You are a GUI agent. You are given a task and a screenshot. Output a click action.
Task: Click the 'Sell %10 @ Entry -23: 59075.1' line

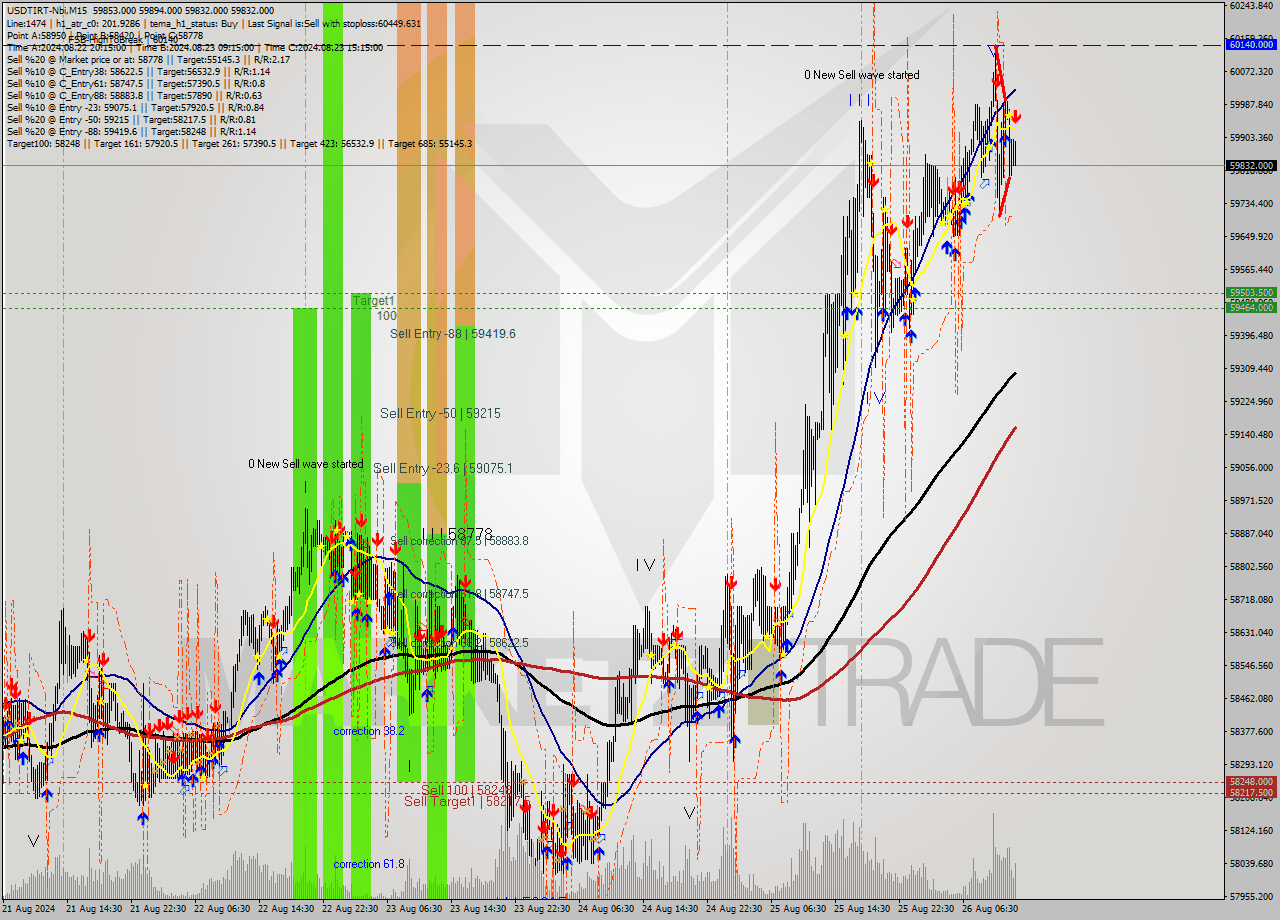coord(135,107)
